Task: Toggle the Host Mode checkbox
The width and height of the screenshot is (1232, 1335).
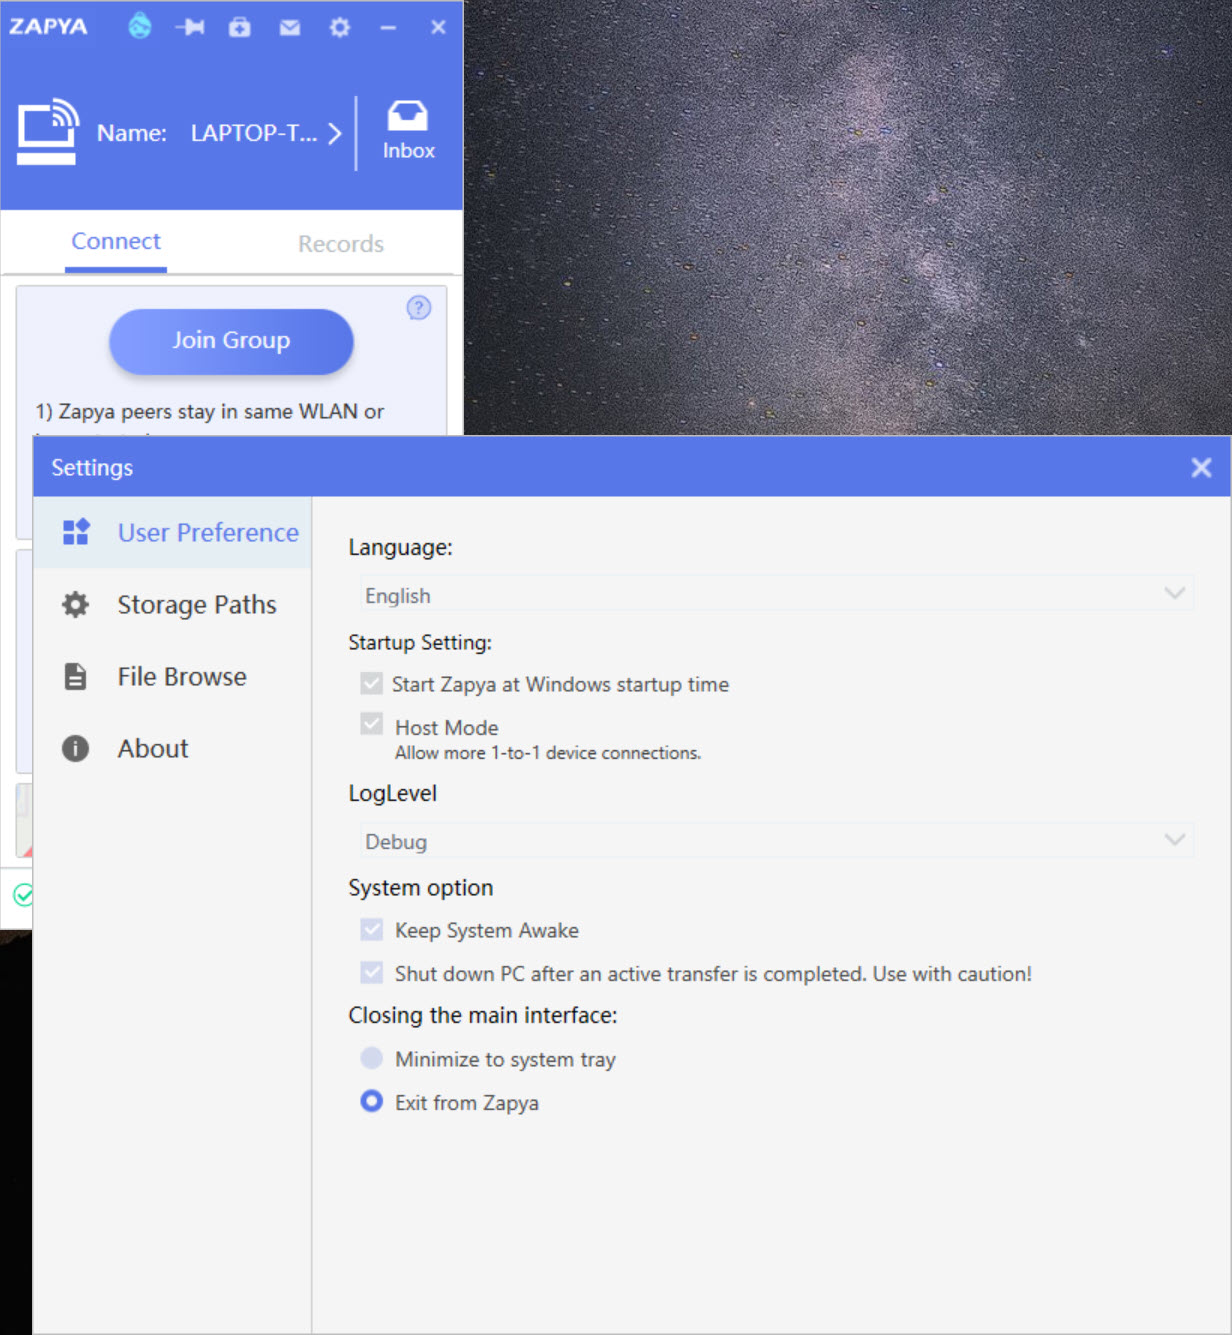Action: tap(372, 725)
